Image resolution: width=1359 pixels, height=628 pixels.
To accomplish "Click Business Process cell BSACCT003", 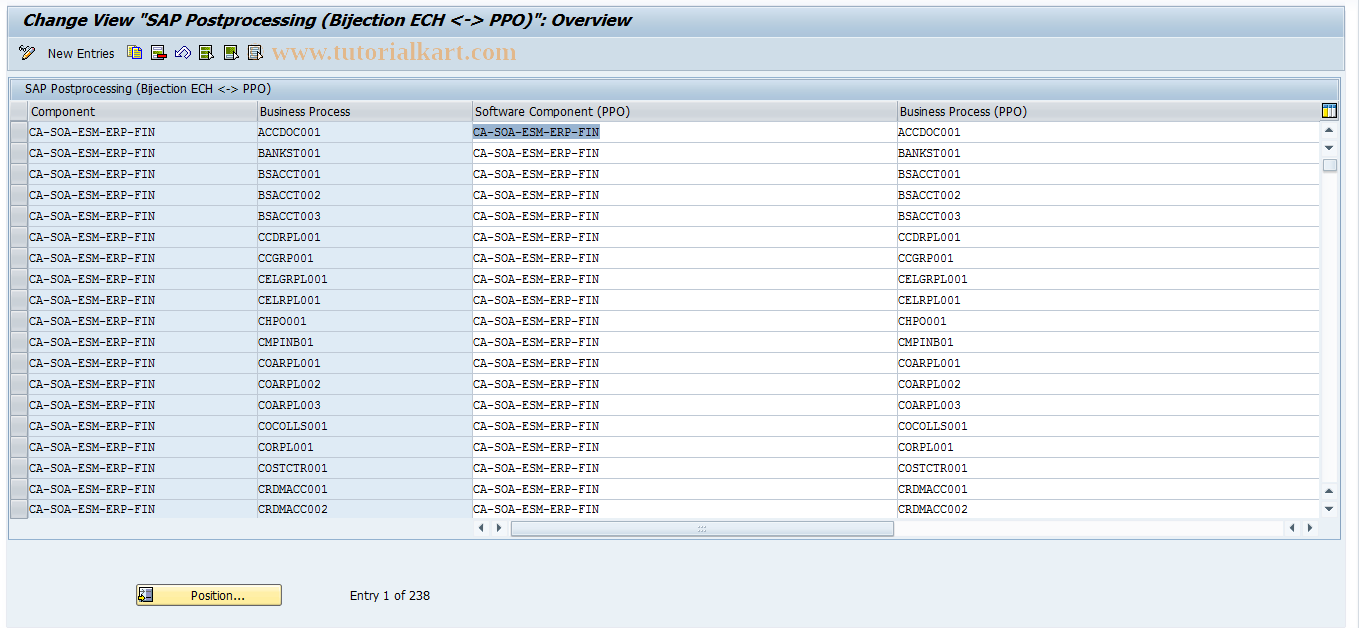I will point(365,216).
